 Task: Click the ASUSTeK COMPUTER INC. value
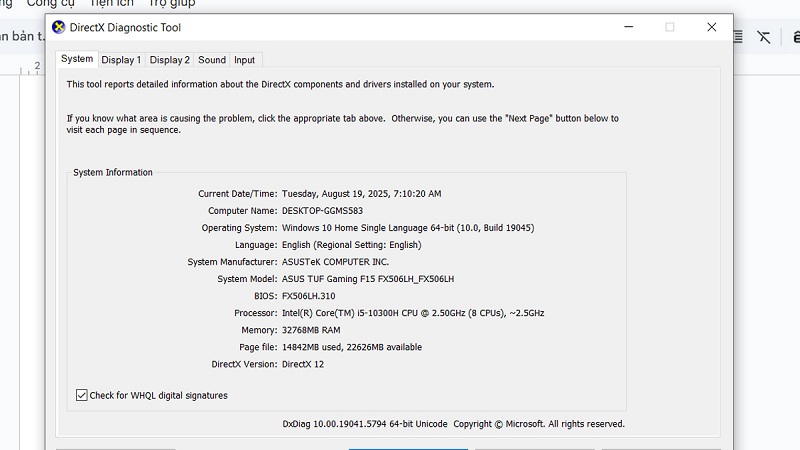(335, 262)
